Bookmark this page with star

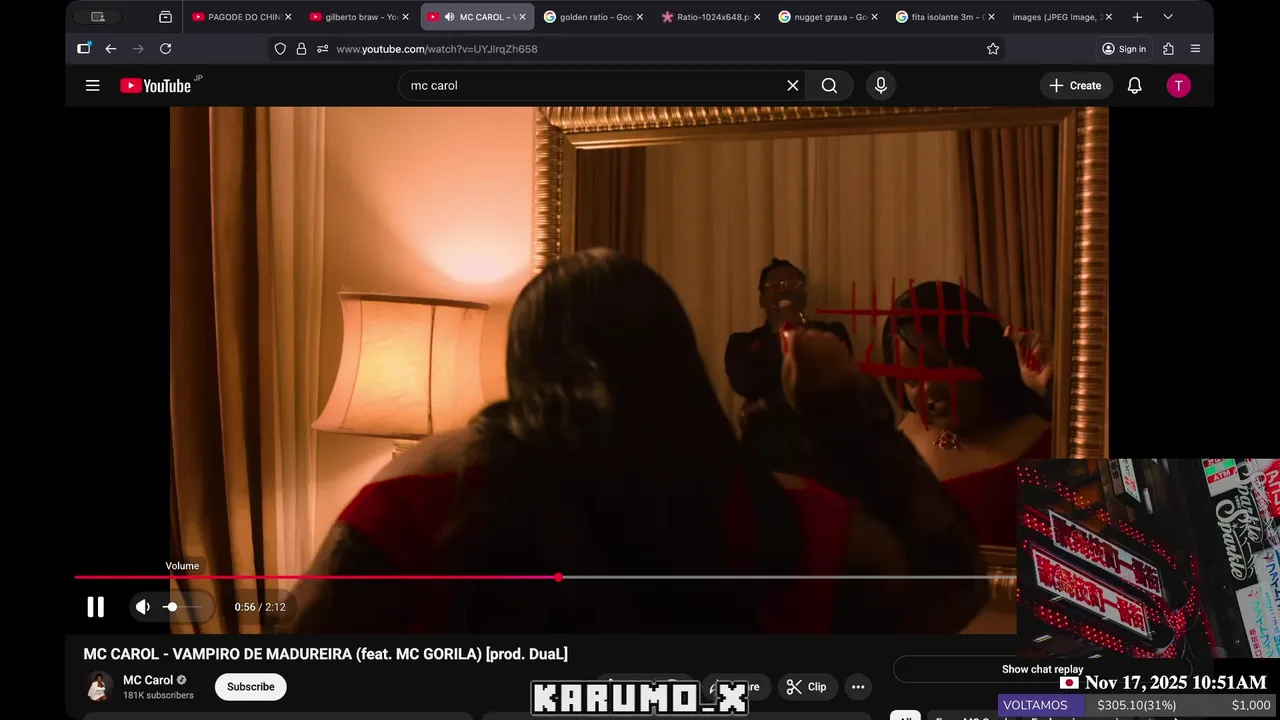(x=993, y=49)
